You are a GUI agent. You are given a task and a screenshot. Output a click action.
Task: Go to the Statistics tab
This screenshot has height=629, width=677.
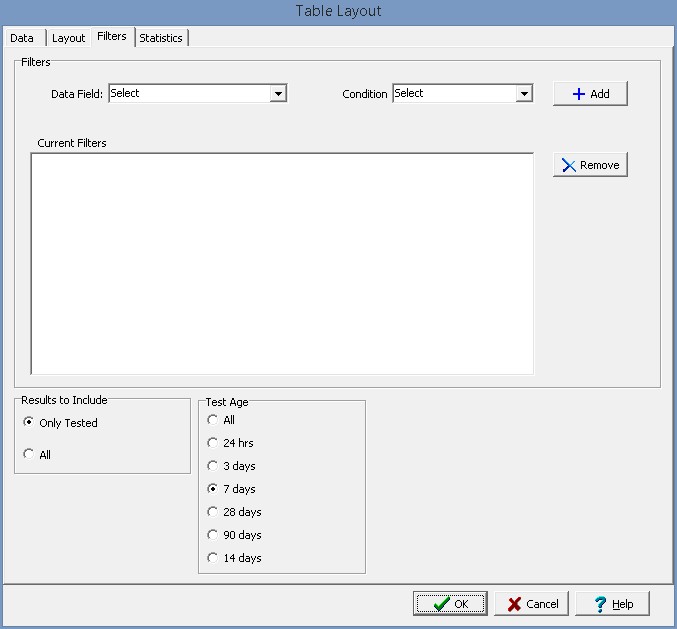tap(161, 38)
